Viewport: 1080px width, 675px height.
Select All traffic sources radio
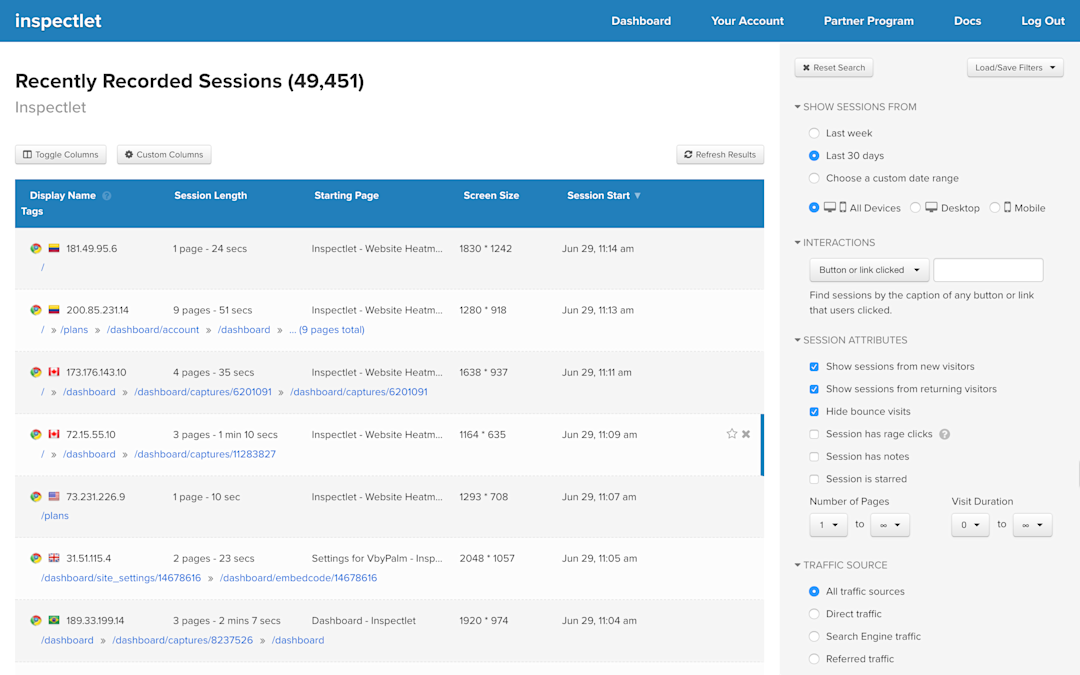pos(814,591)
